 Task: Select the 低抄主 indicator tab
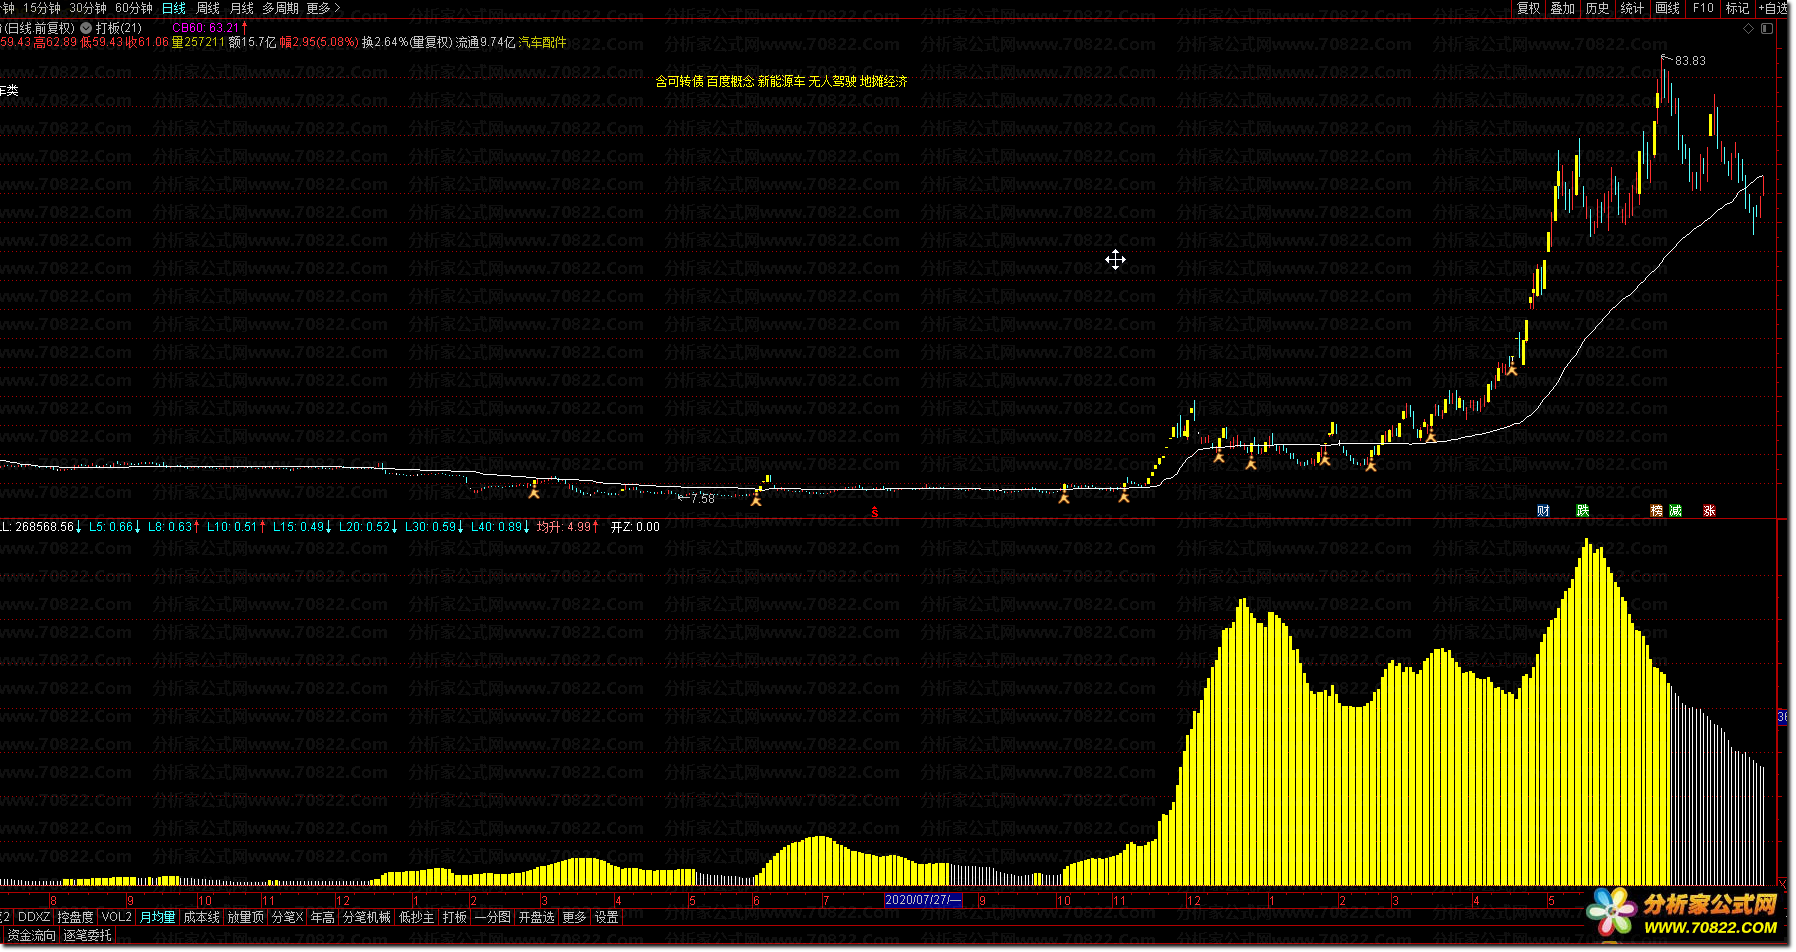417,917
